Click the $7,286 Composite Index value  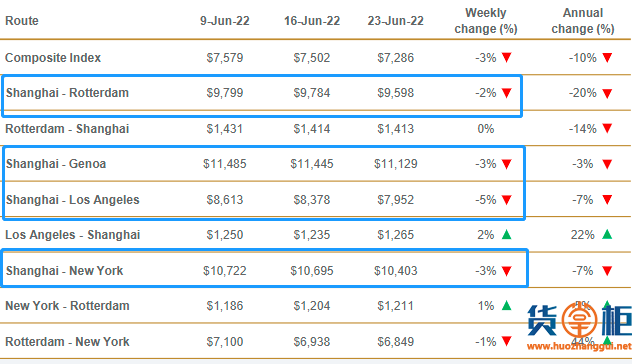395,58
